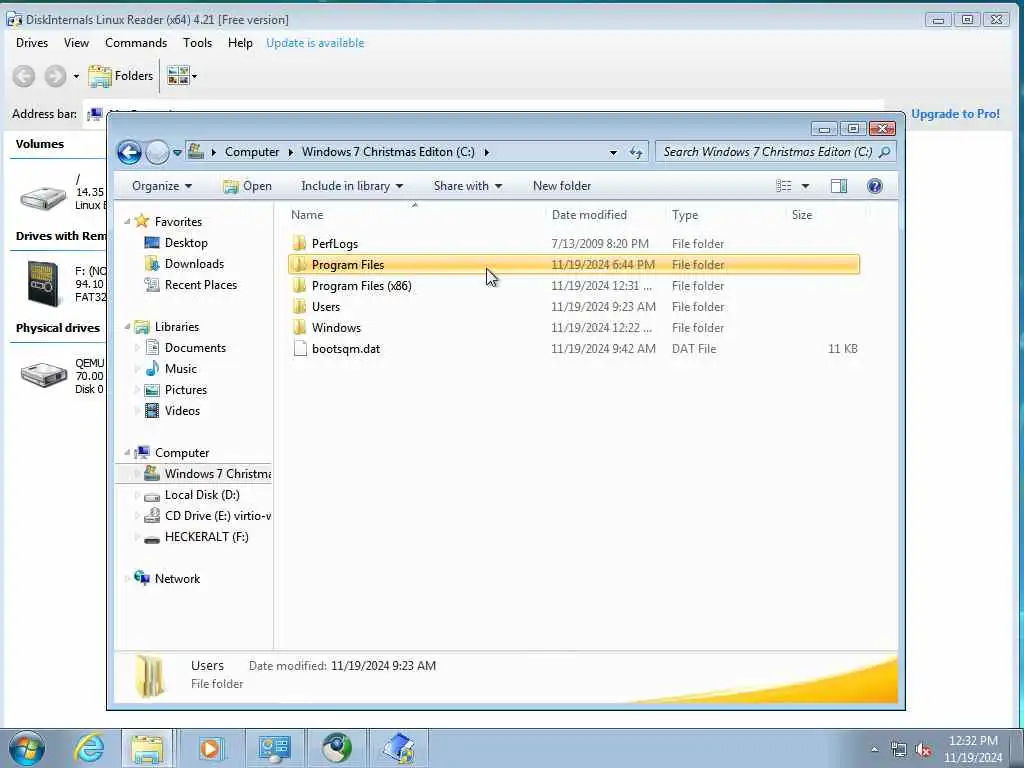Open the address bar previous locations dropdown
1024x768 pixels.
coord(613,153)
